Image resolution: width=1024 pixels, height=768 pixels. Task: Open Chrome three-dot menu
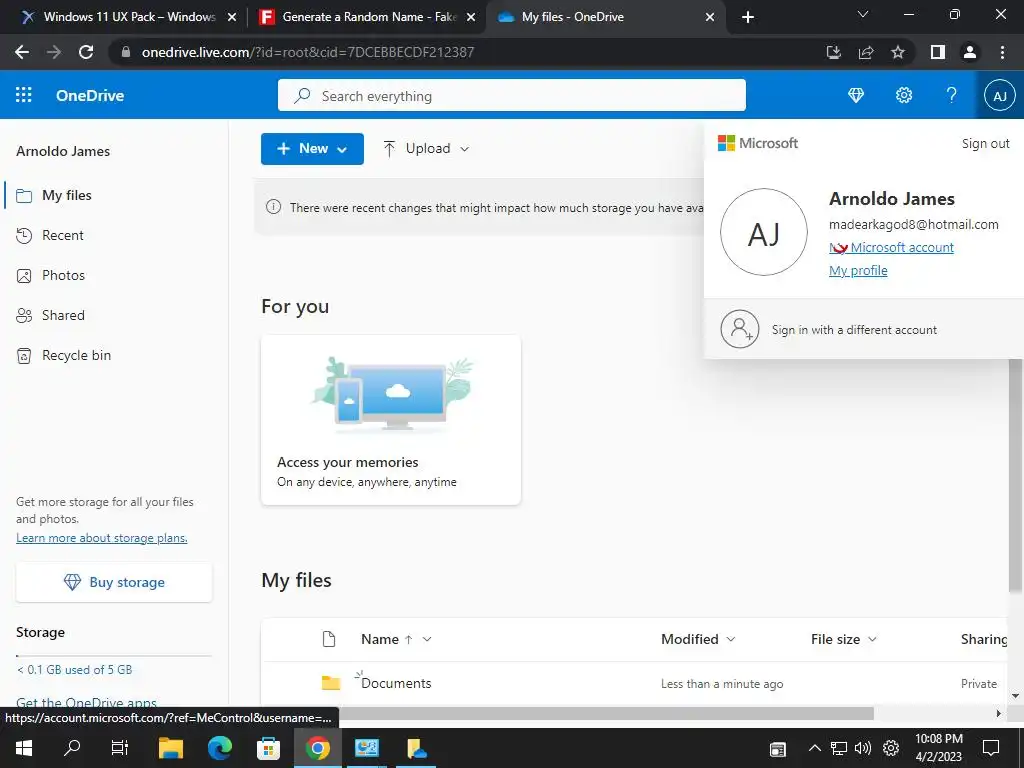[x=1002, y=52]
